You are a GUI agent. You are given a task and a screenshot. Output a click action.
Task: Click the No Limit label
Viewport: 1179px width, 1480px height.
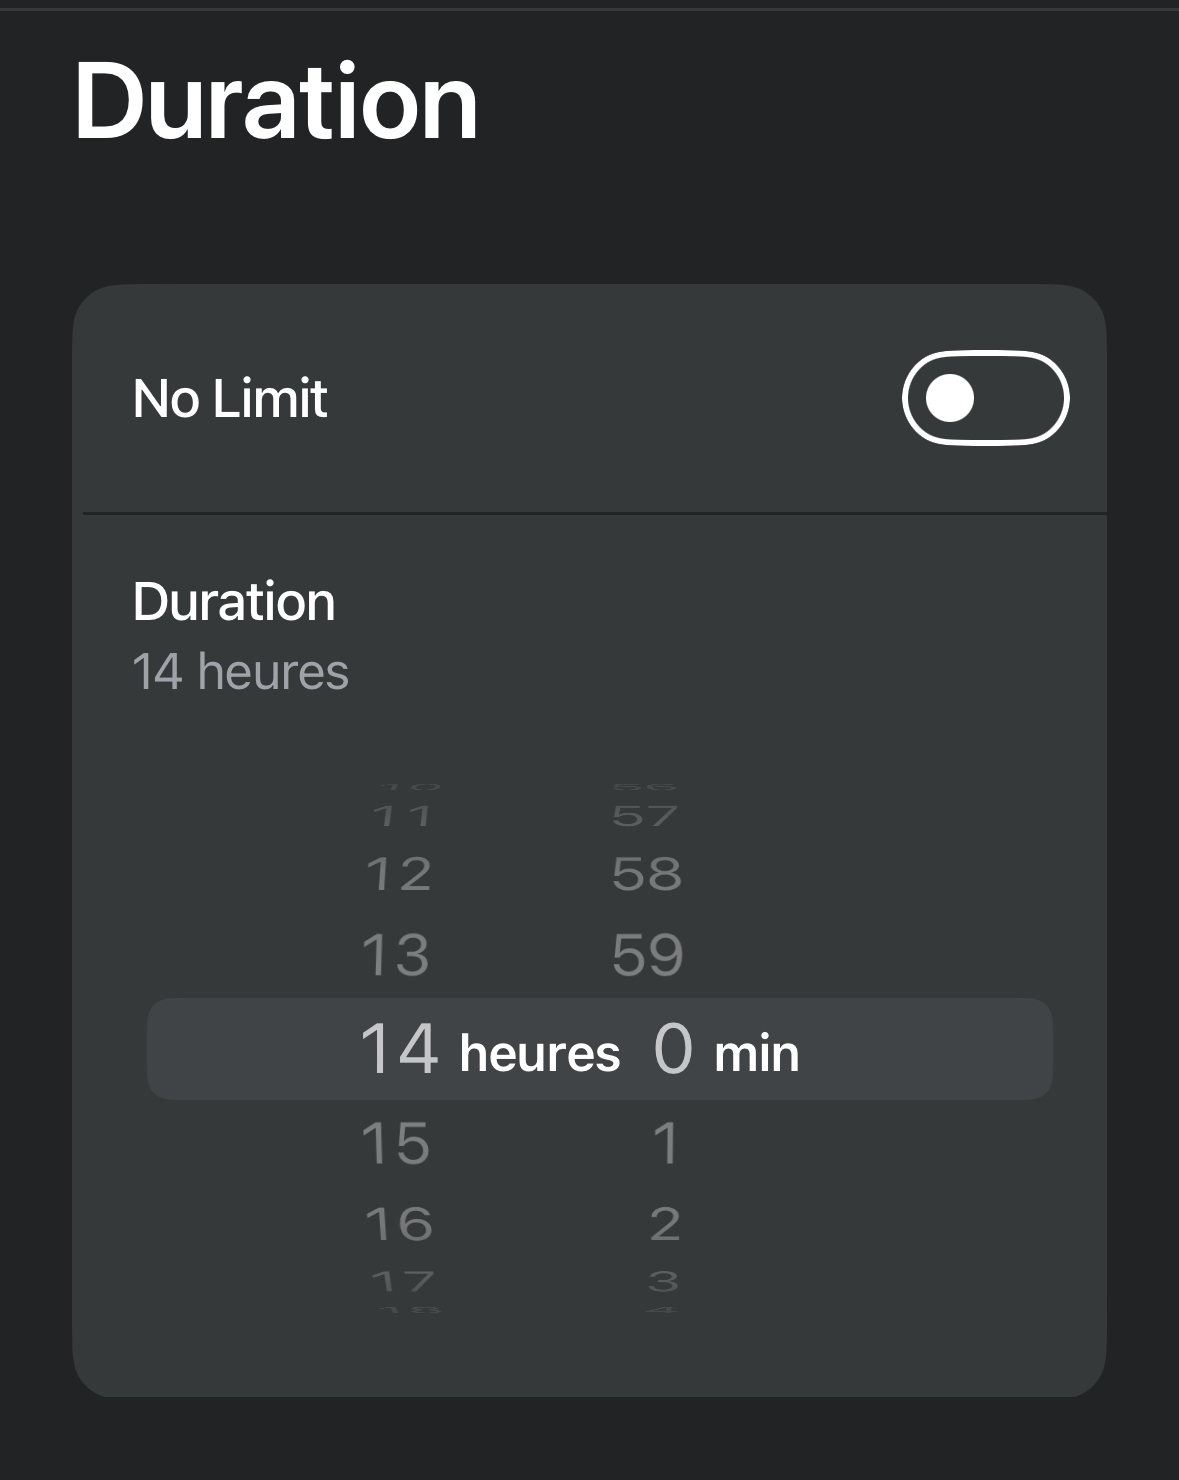click(x=230, y=398)
